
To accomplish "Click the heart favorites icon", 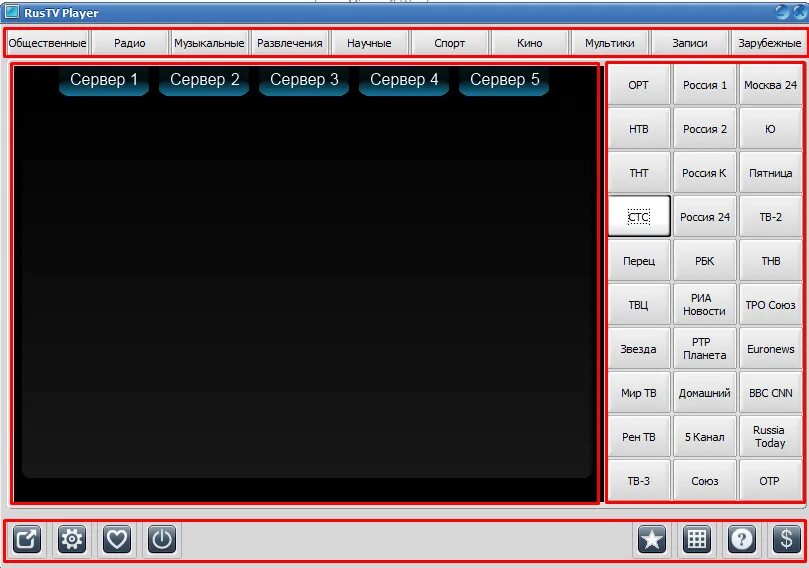I will pos(117,539).
